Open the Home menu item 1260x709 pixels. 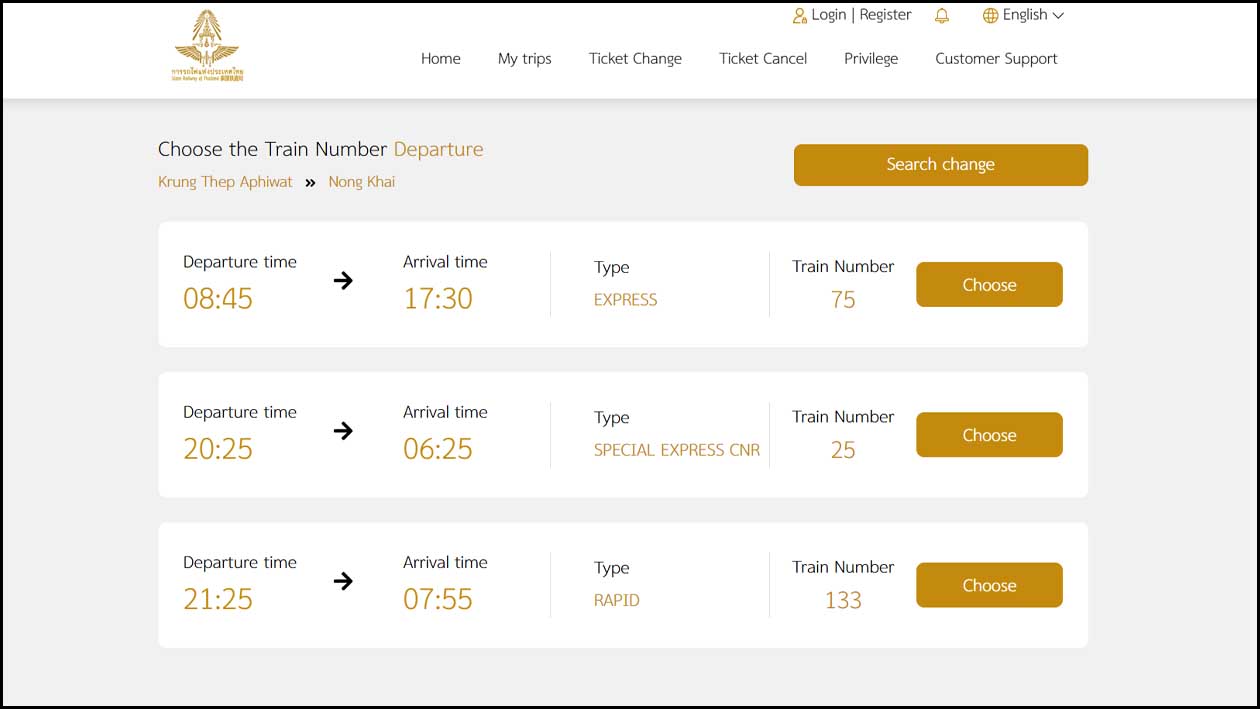pyautogui.click(x=440, y=58)
